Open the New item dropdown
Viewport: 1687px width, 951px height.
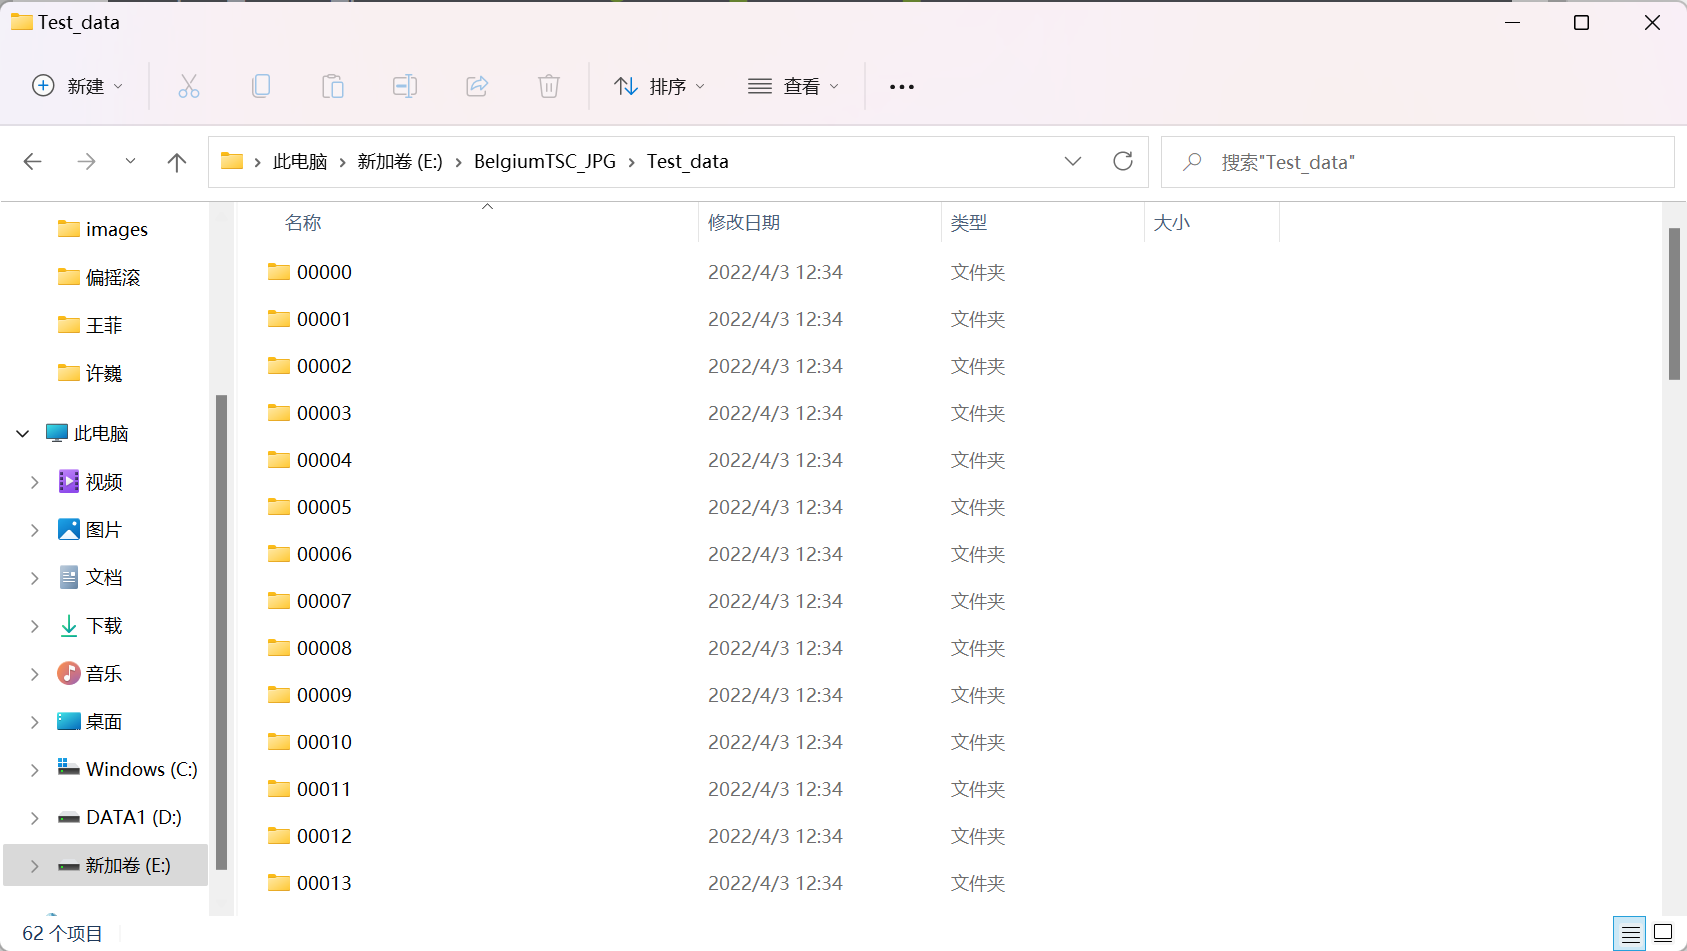[x=78, y=86]
